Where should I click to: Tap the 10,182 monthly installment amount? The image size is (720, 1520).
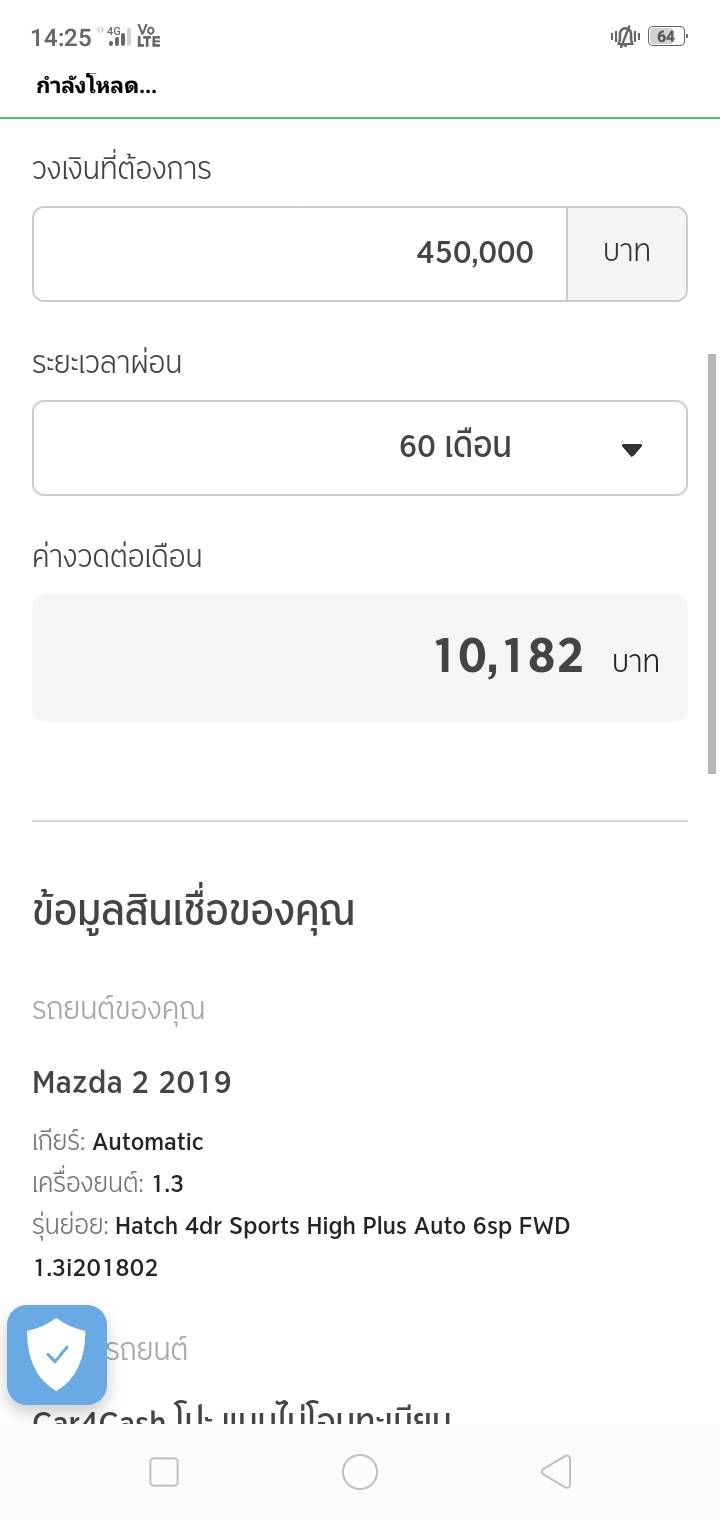pyautogui.click(x=508, y=657)
